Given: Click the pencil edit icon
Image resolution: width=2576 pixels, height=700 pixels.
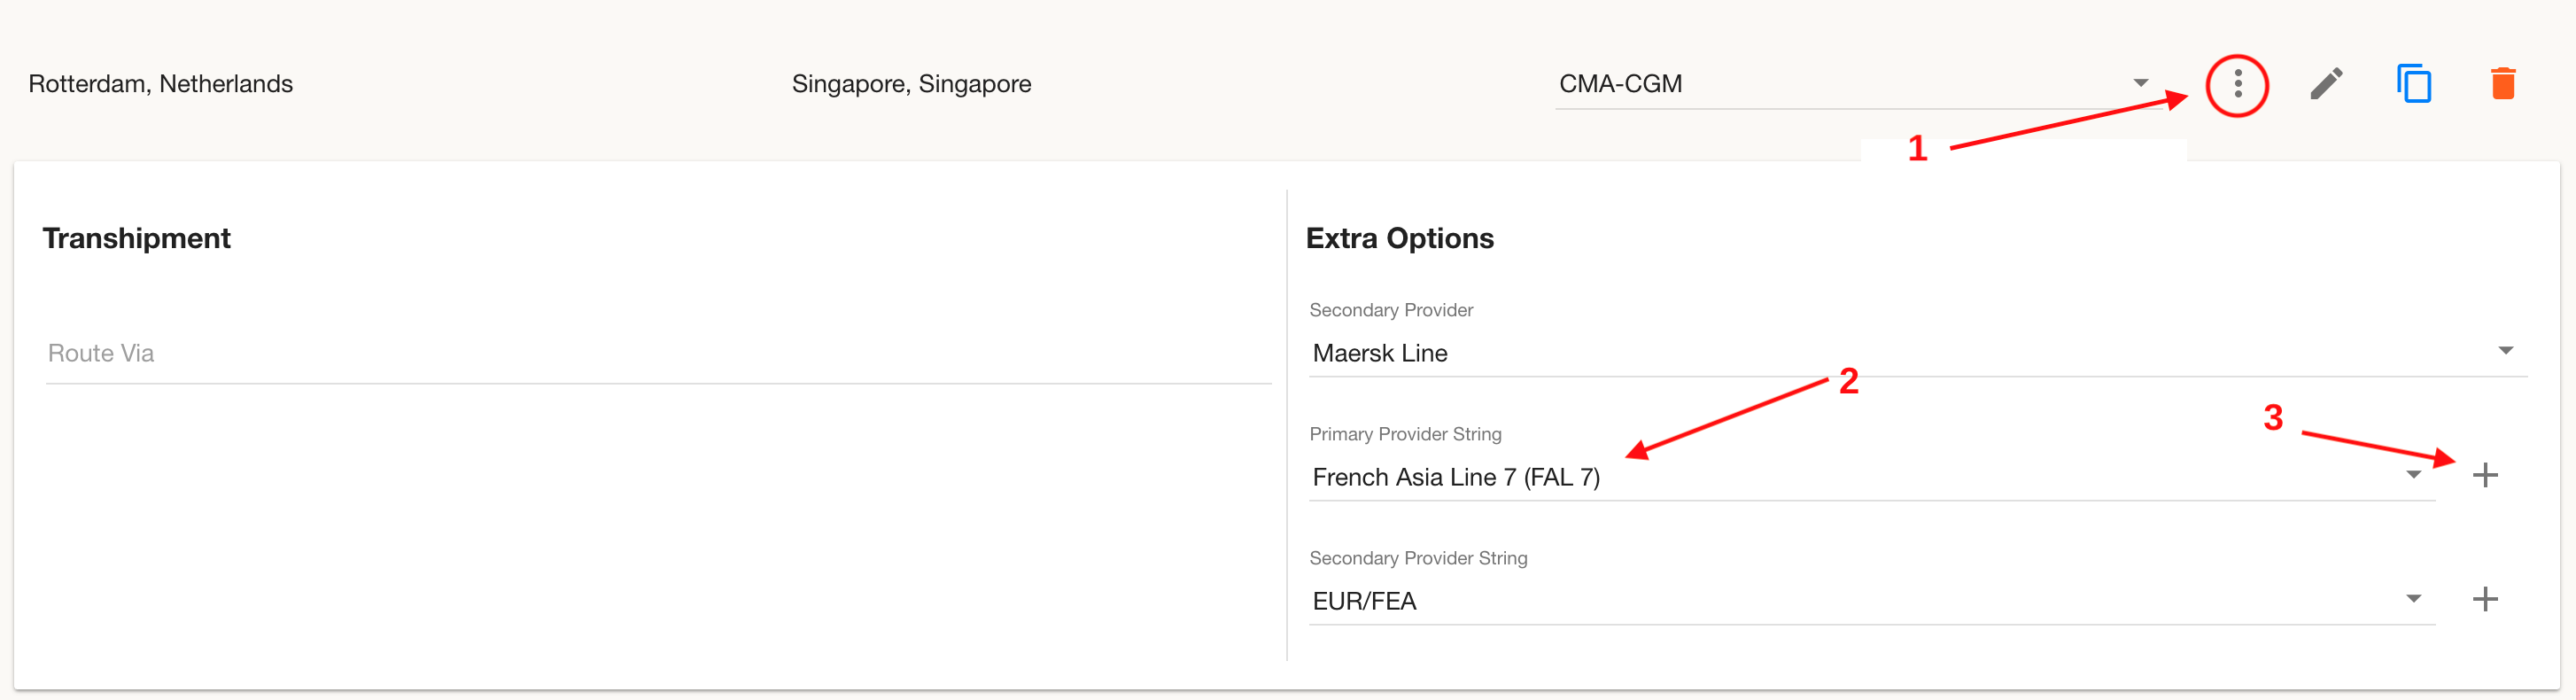Looking at the screenshot, I should coord(2326,84).
